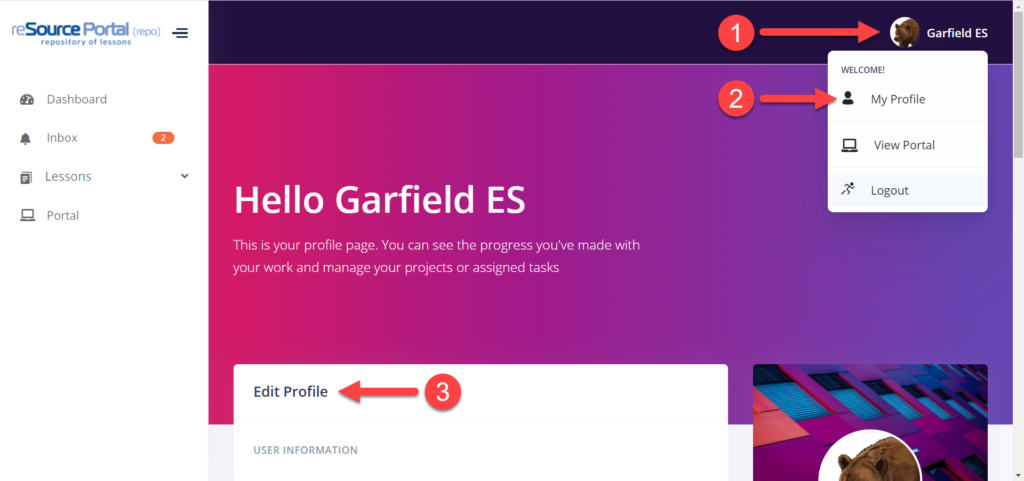The width and height of the screenshot is (1024, 481).
Task: Click the Dashboard gauge icon in sidebar
Action: tap(27, 100)
